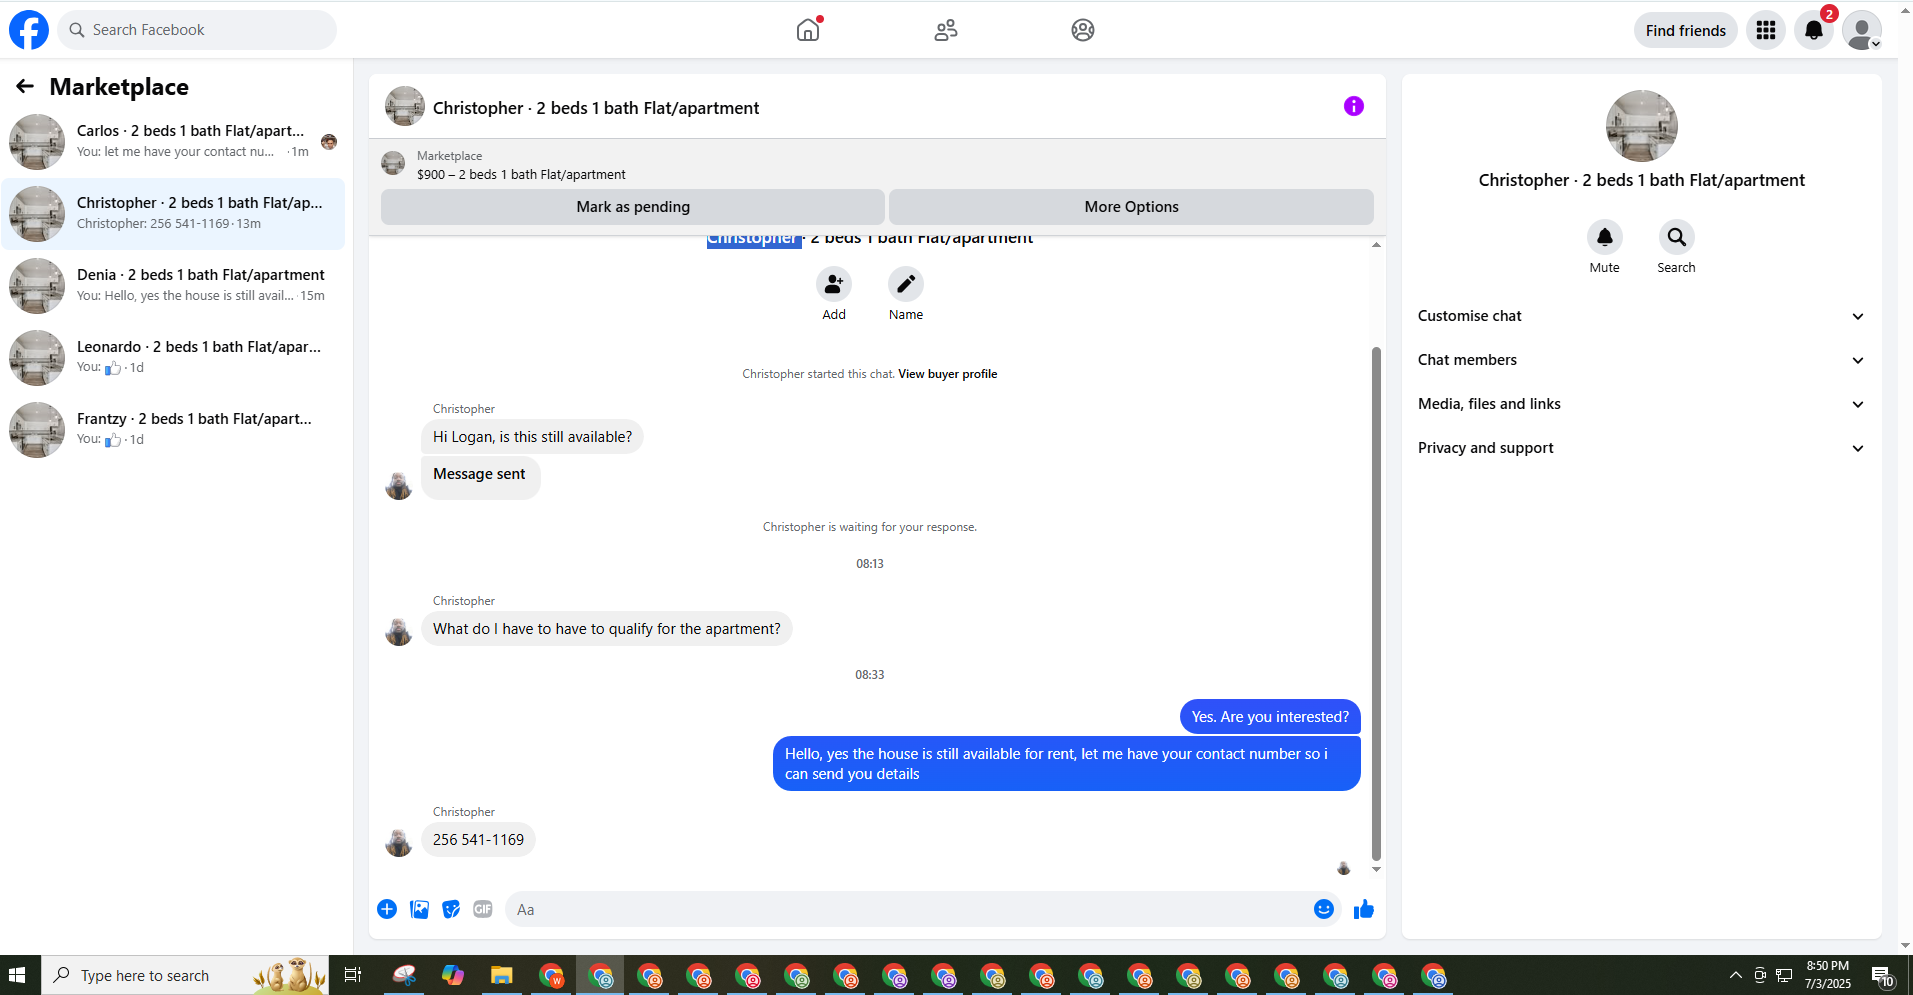
Task: Open Leonardo conversation
Action: (x=173, y=358)
